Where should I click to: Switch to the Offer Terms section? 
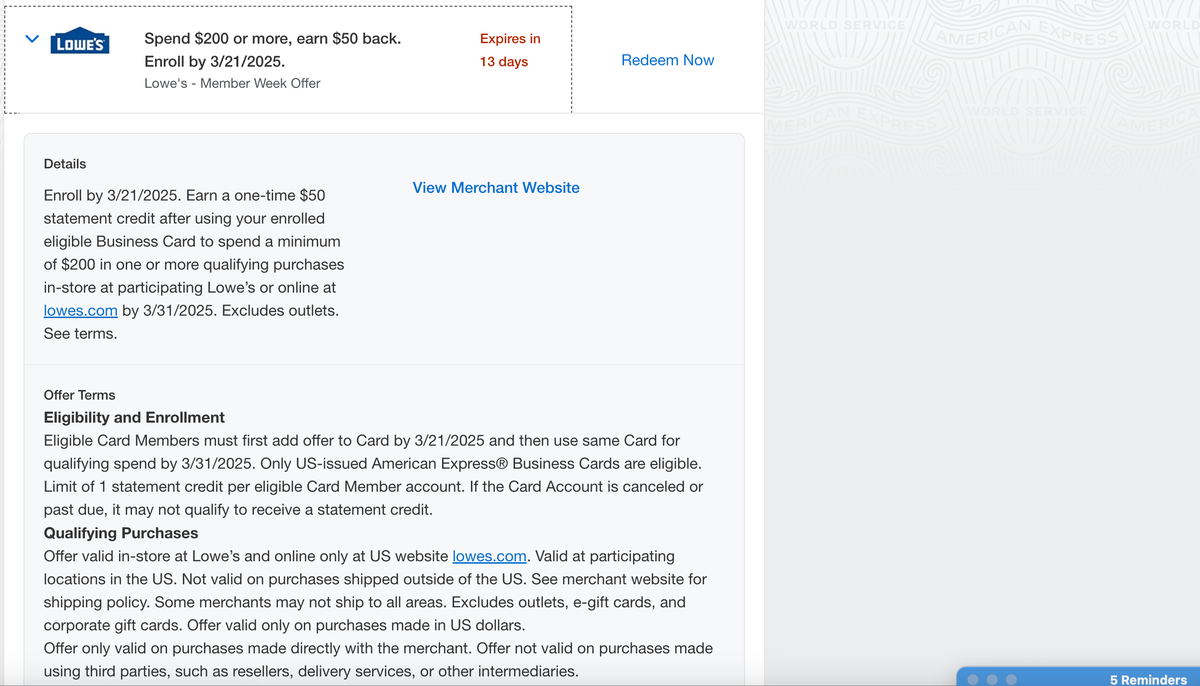(79, 395)
